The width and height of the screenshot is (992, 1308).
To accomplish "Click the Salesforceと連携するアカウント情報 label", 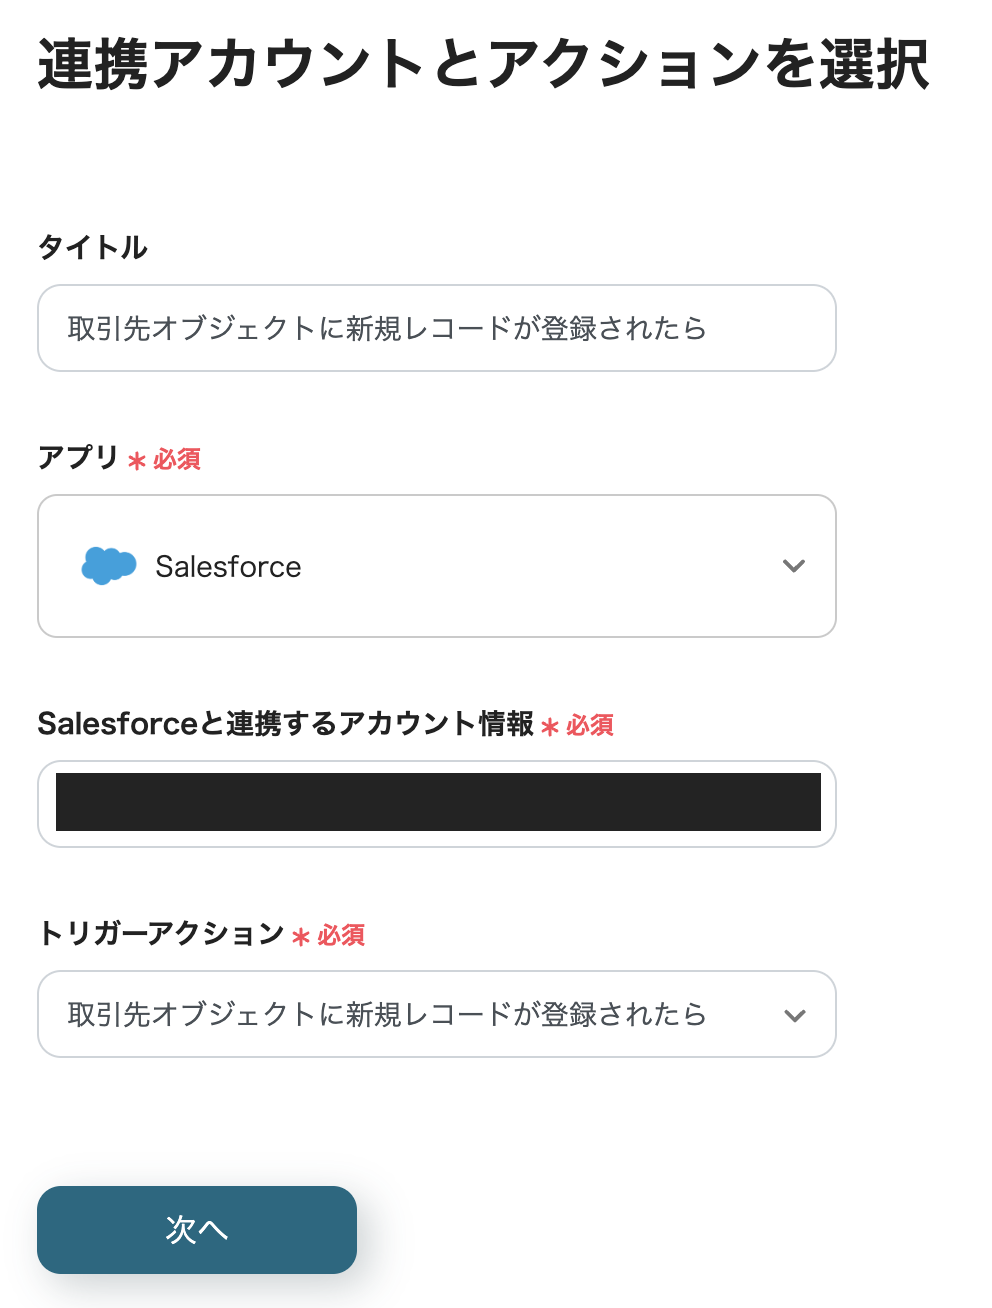I will point(285,724).
